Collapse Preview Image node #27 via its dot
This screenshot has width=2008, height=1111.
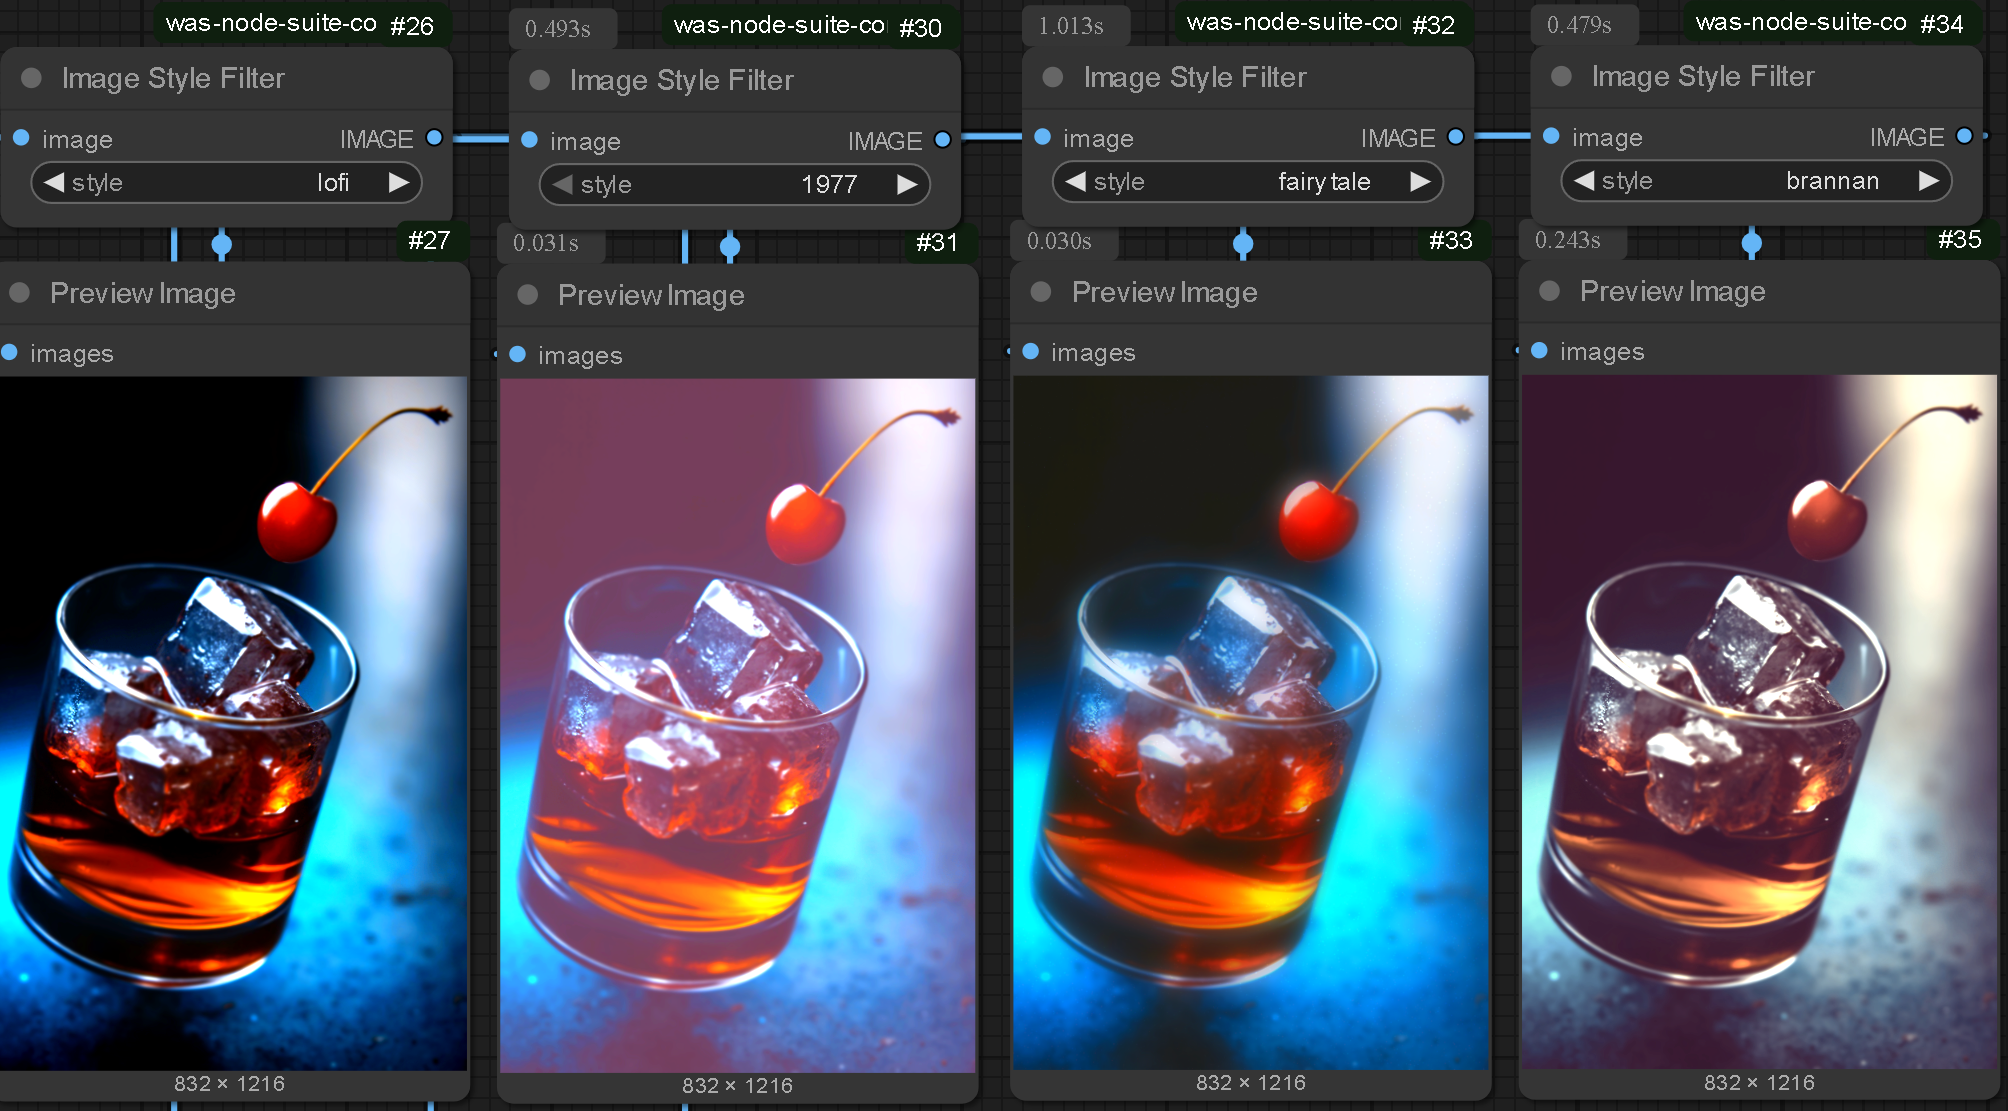tap(19, 292)
